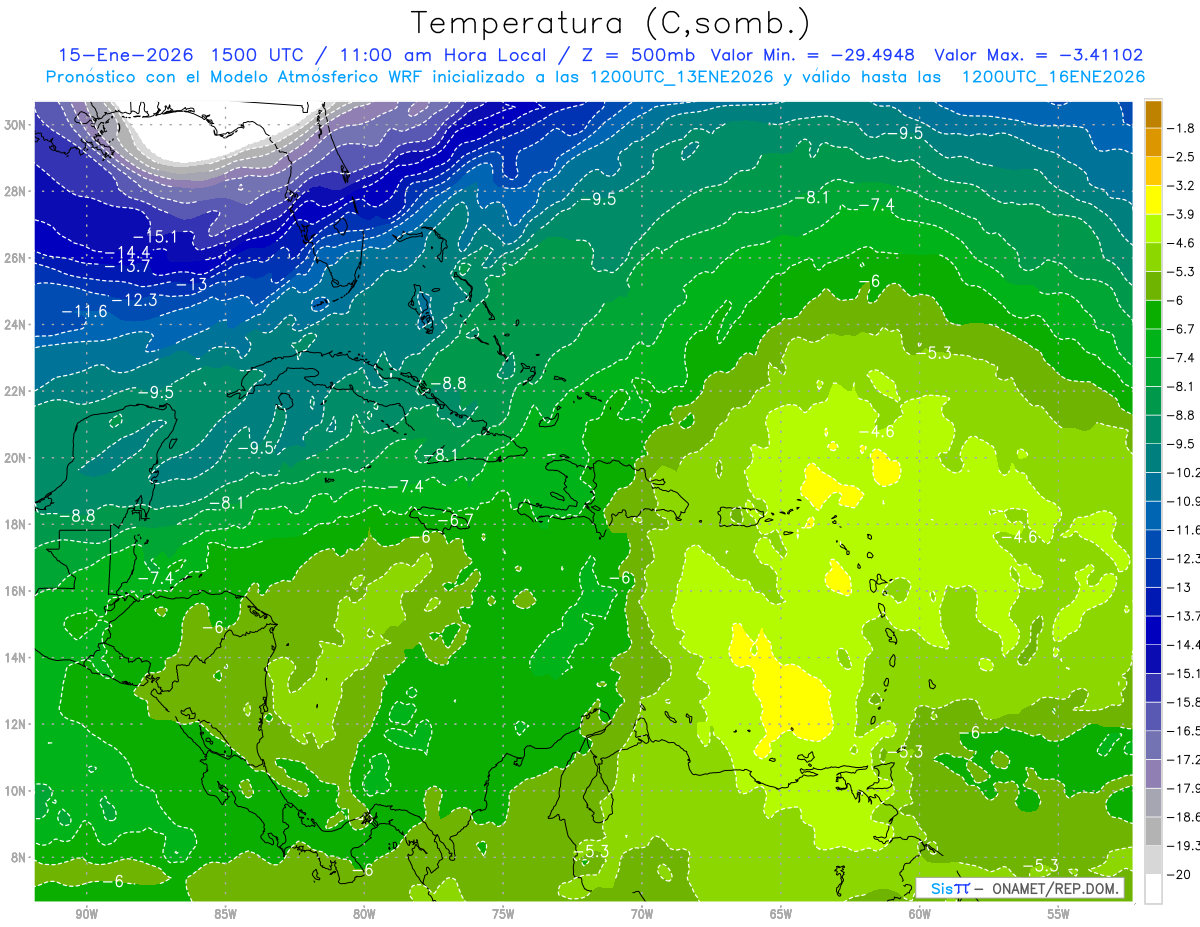
Task: Click the -13.7 contour label on the map
Action: point(128,266)
